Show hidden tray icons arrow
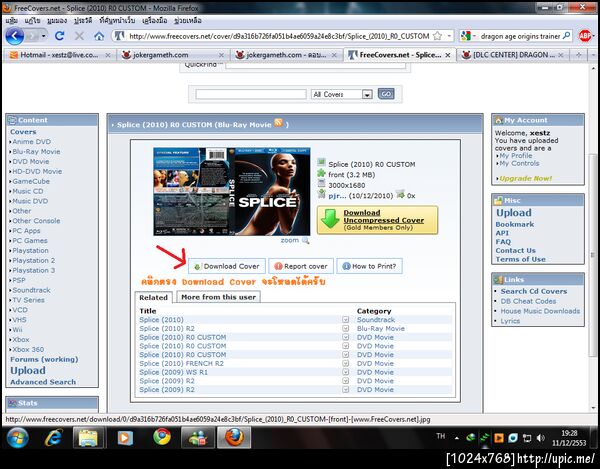The height and width of the screenshot is (469, 600). click(457, 438)
